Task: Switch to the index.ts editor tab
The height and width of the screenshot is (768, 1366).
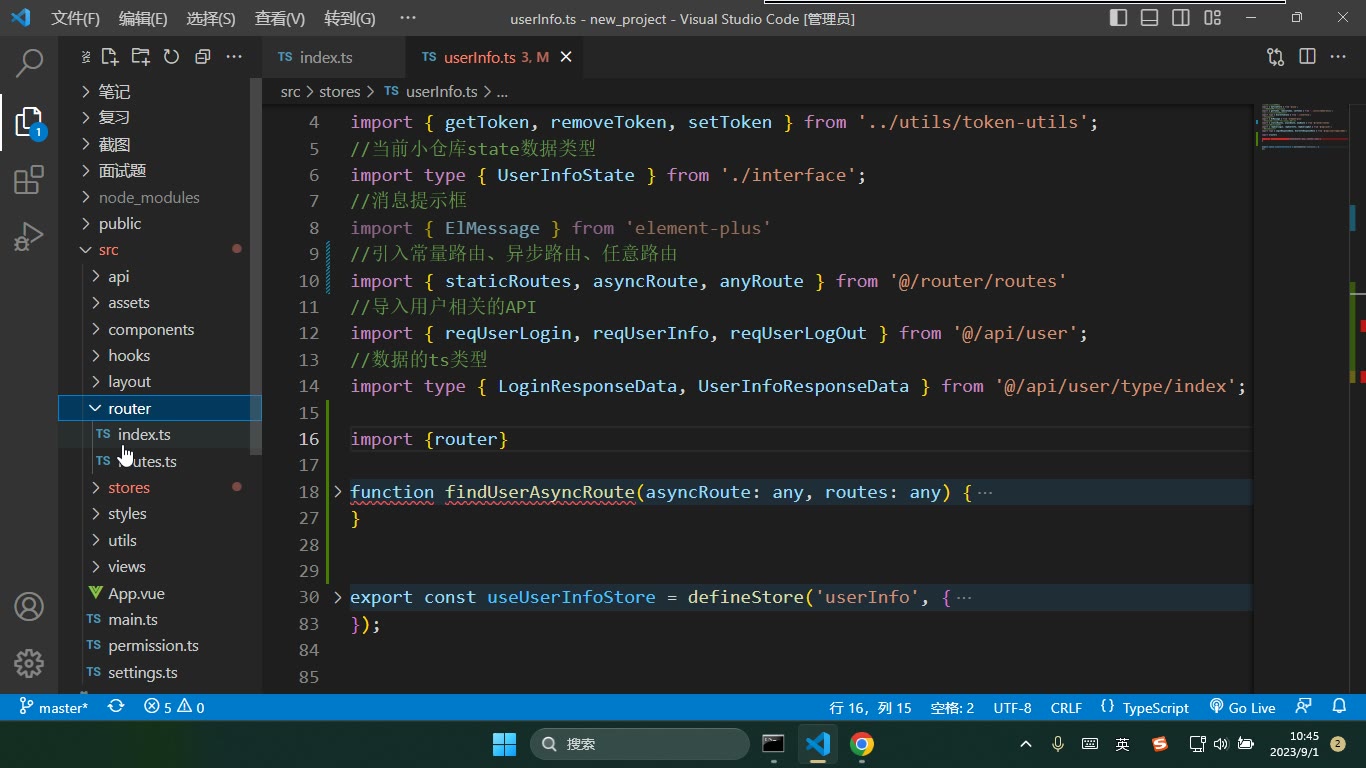Action: [x=326, y=58]
